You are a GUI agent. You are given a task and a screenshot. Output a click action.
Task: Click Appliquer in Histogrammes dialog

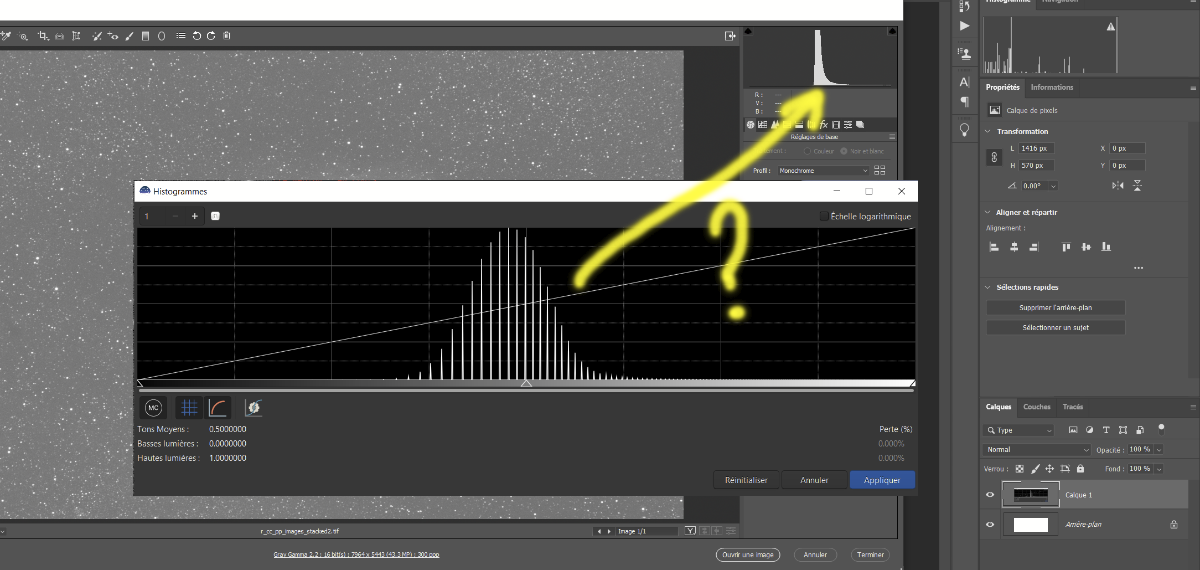[x=882, y=480]
